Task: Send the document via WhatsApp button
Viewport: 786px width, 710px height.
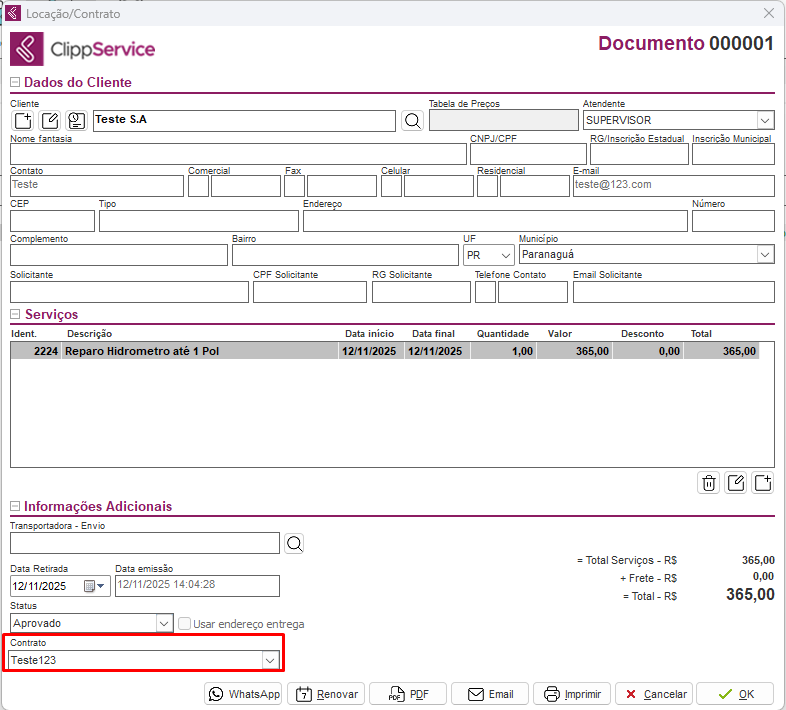Action: tap(244, 694)
